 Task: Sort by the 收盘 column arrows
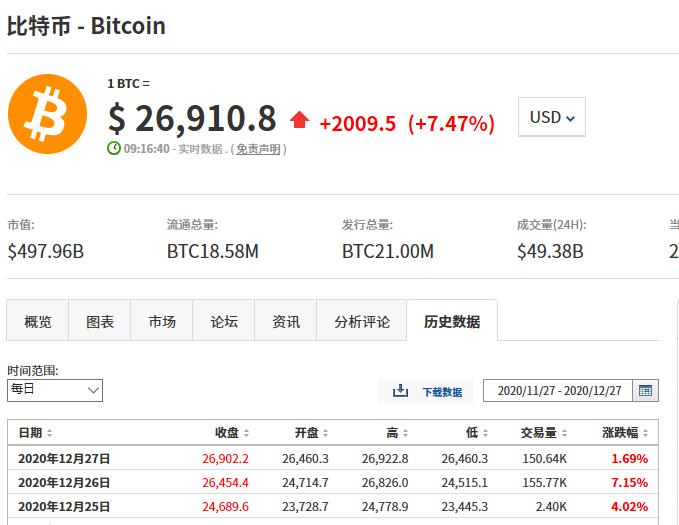247,433
